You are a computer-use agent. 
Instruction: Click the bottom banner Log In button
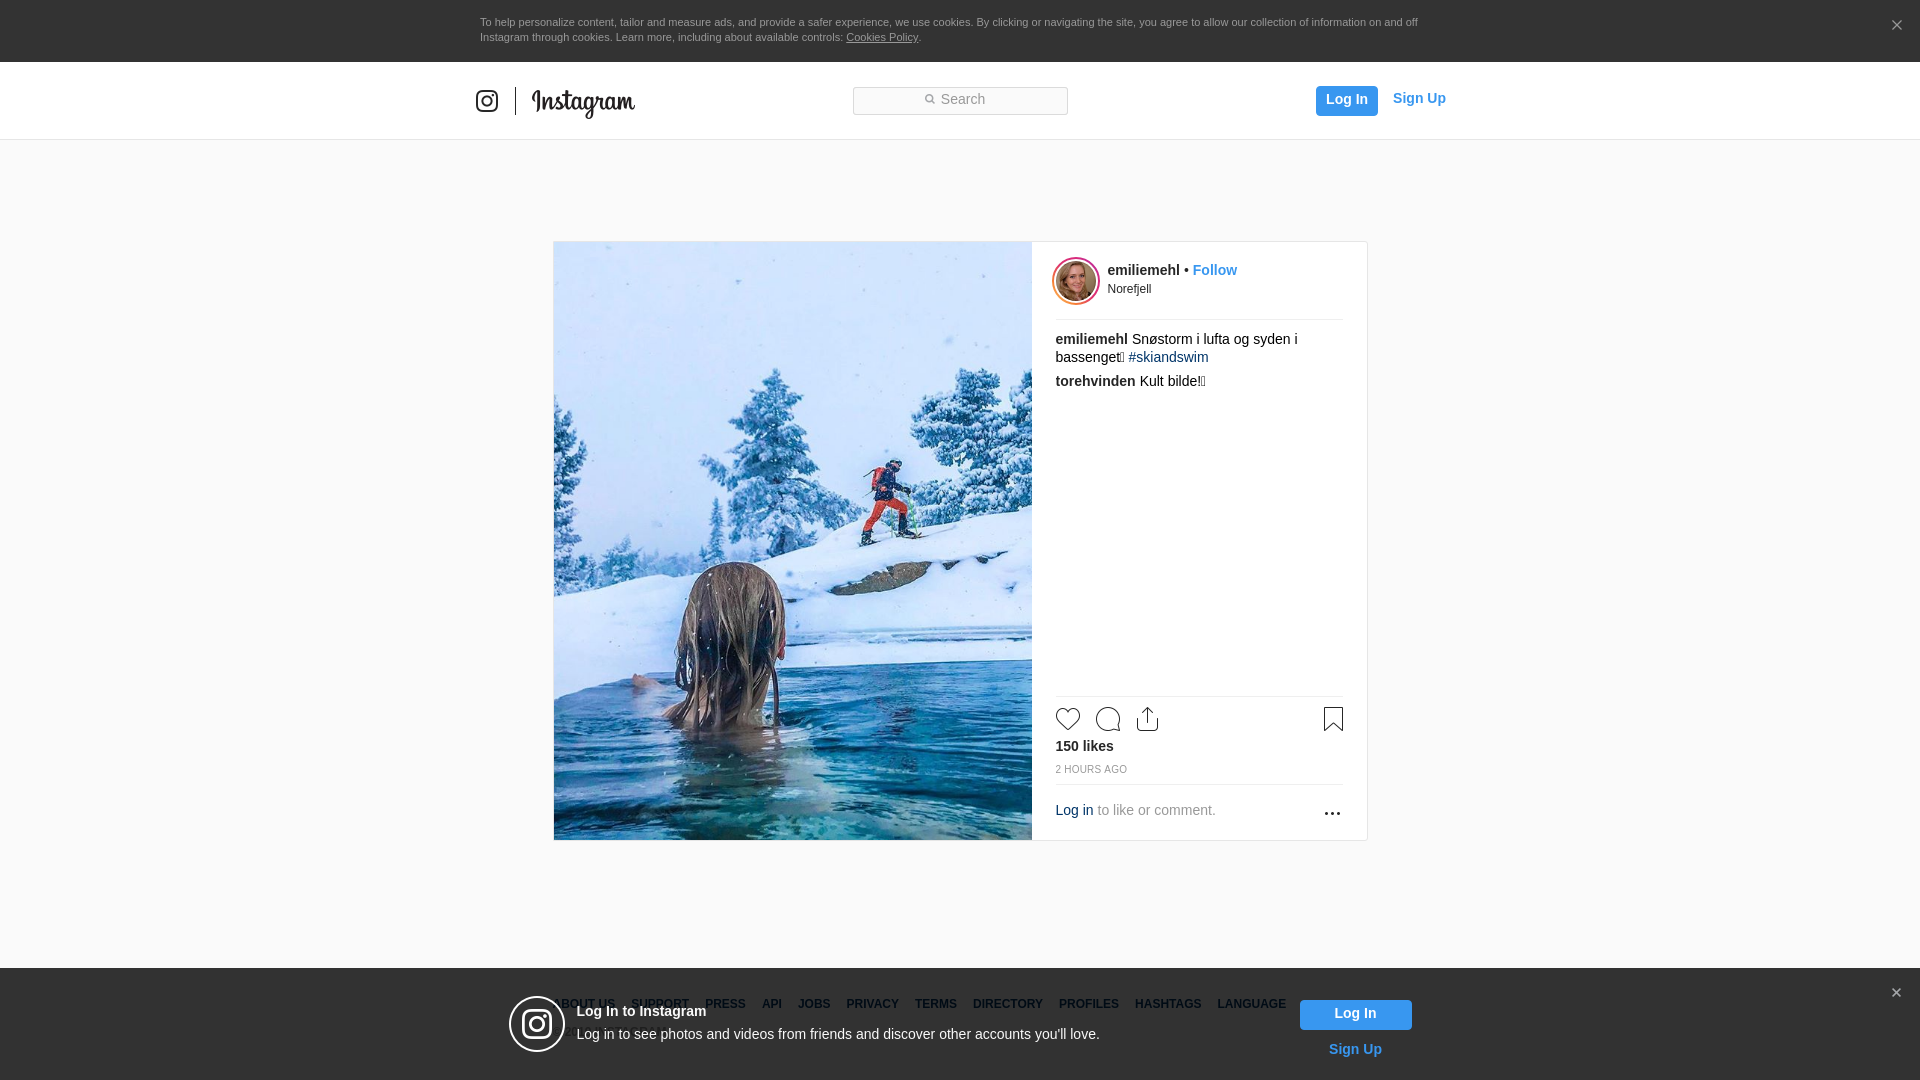coord(1355,1015)
